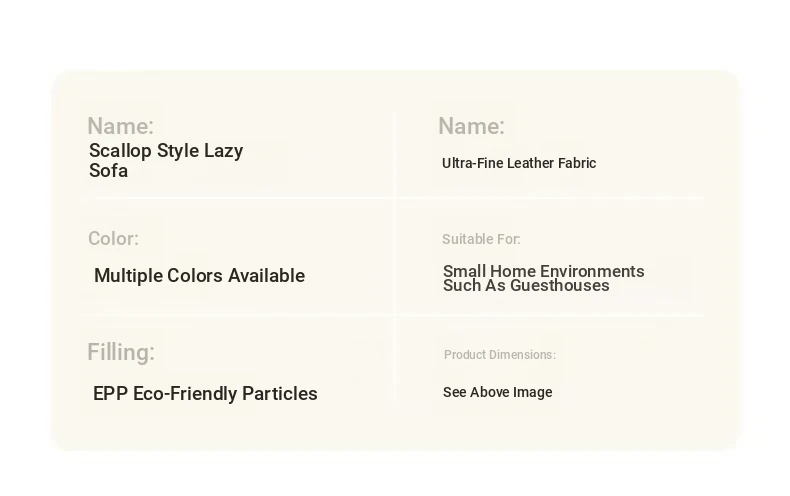The width and height of the screenshot is (790, 496).
Task: Click the second Name: label on the right
Action: click(471, 126)
